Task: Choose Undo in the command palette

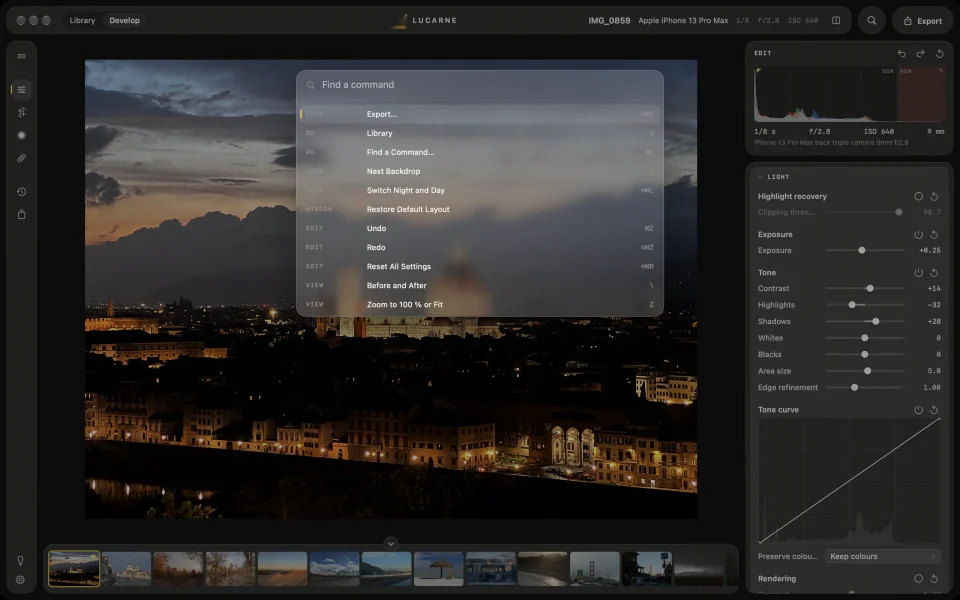Action: 479,228
